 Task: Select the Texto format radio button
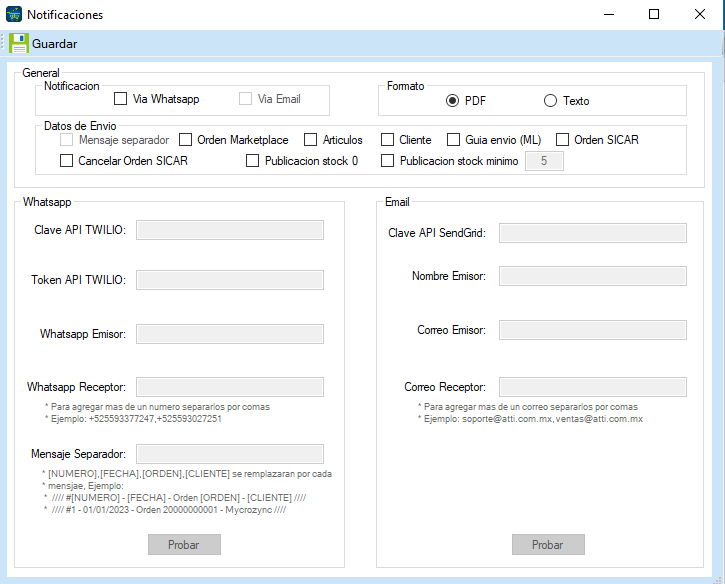pos(550,101)
